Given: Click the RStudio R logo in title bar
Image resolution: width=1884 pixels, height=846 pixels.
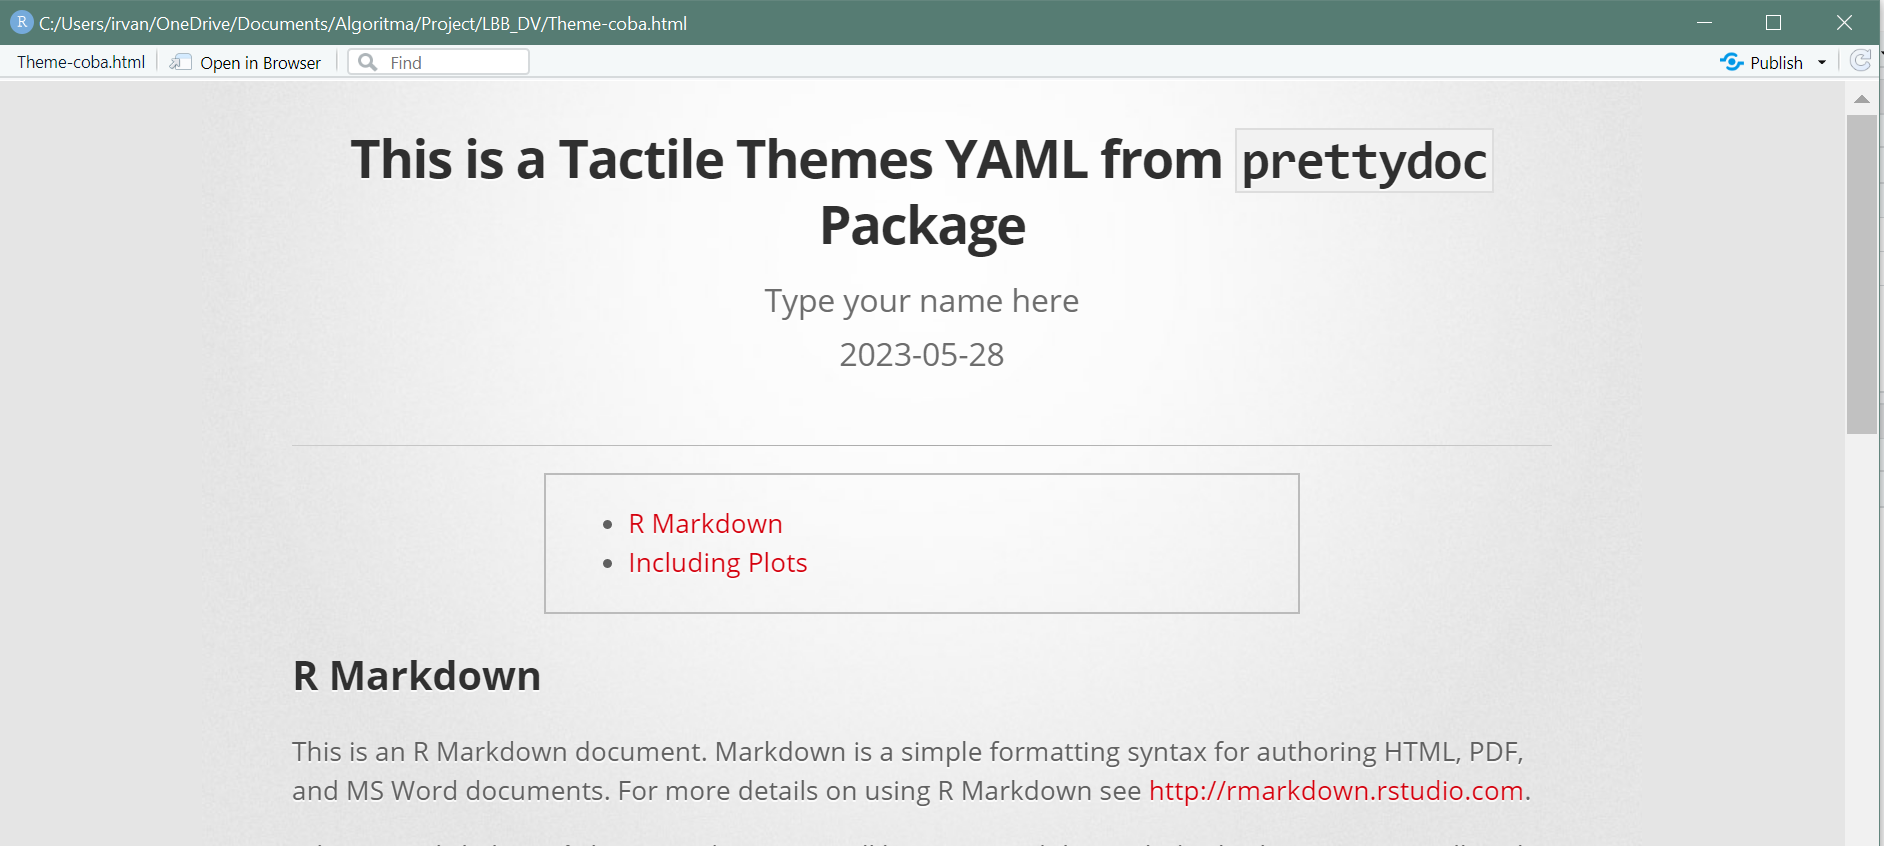Looking at the screenshot, I should point(21,22).
